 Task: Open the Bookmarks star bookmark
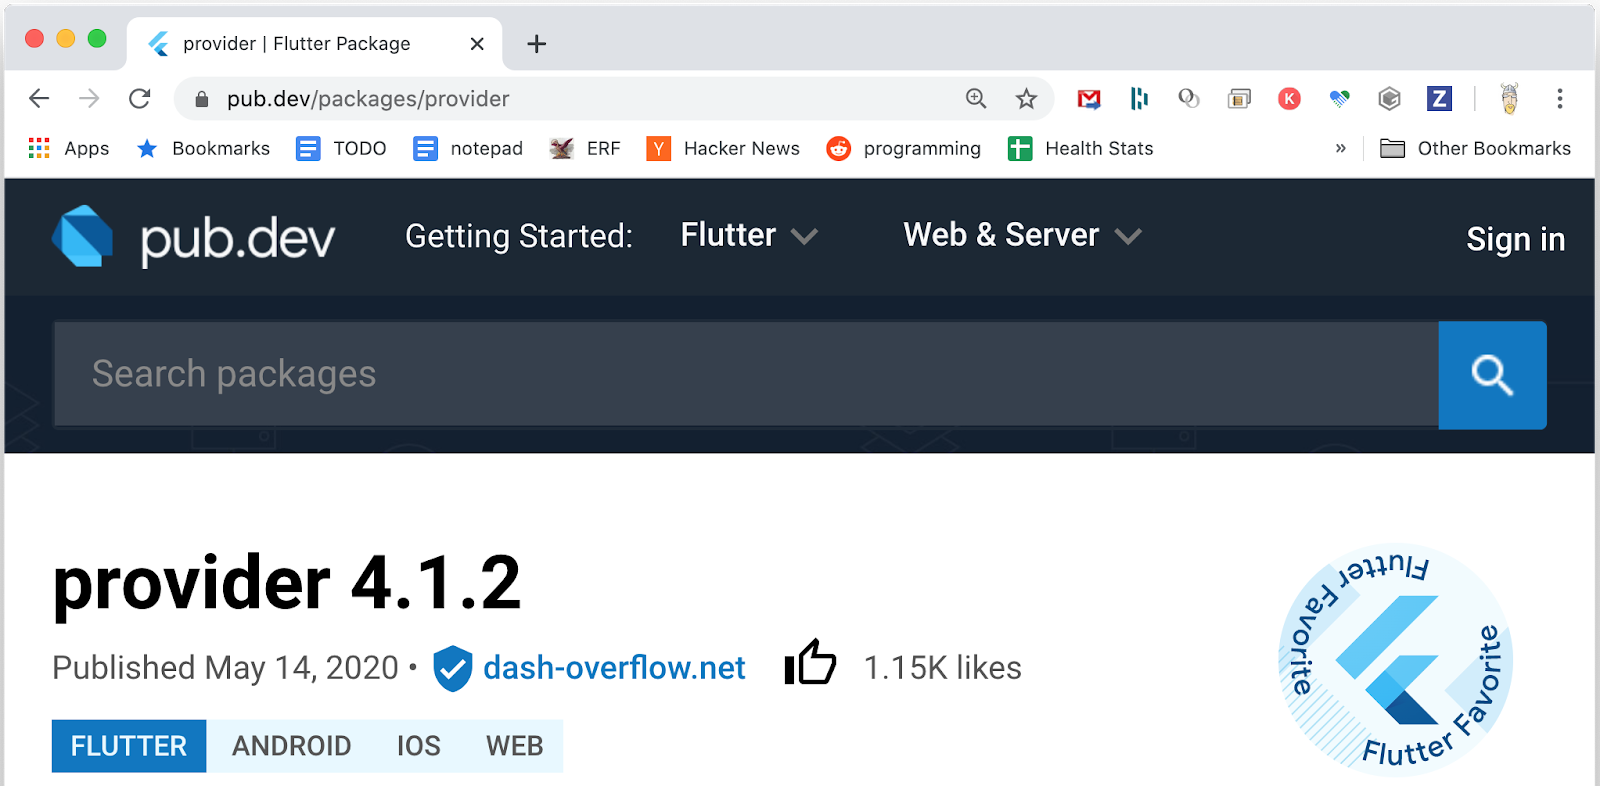click(x=203, y=148)
